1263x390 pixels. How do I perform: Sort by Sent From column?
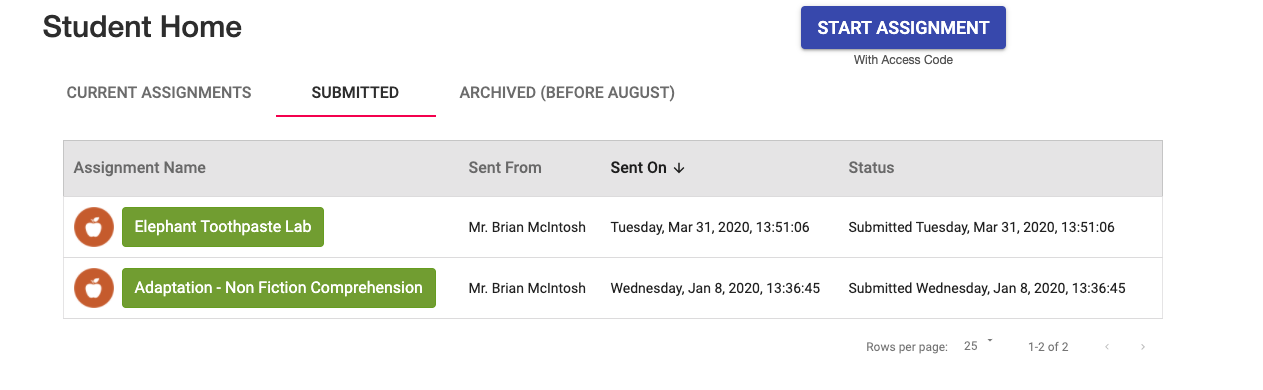(505, 168)
